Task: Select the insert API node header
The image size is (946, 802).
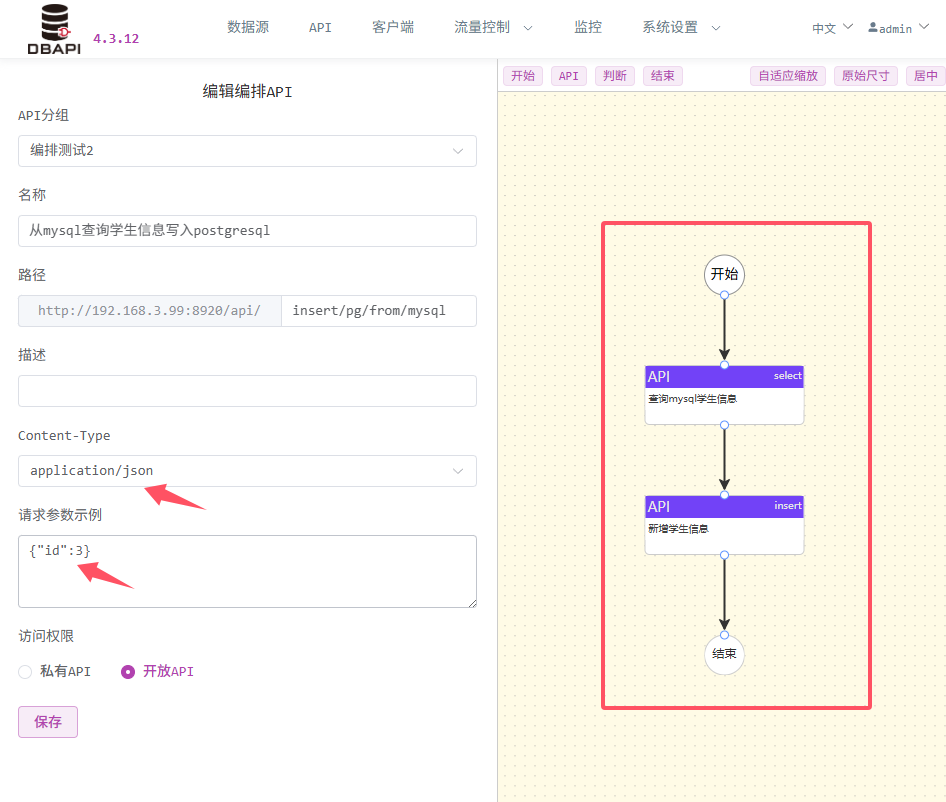Action: (x=724, y=506)
